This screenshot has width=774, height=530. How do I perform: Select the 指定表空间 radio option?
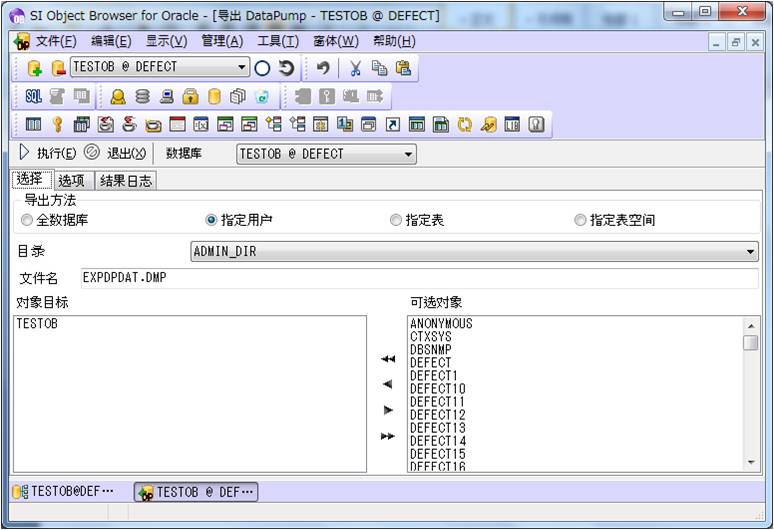pyautogui.click(x=615, y=220)
